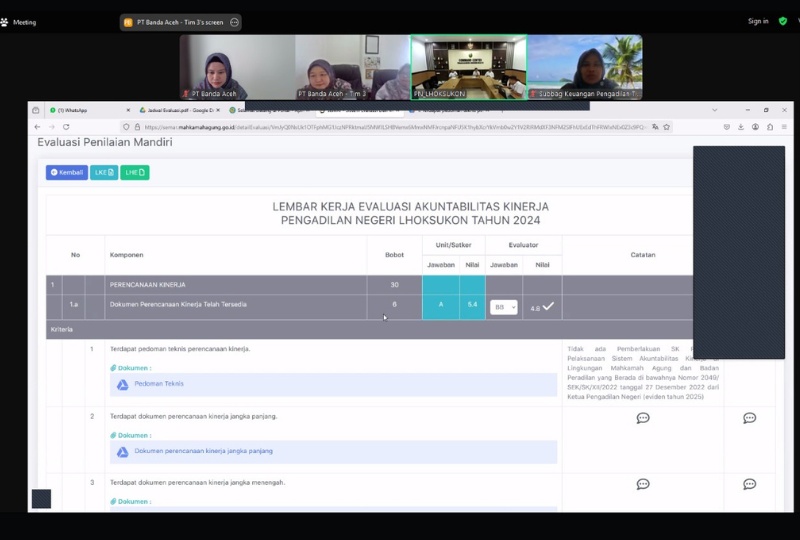Open screen share options ellipsis menu
This screenshot has height=540, width=800.
234,22
